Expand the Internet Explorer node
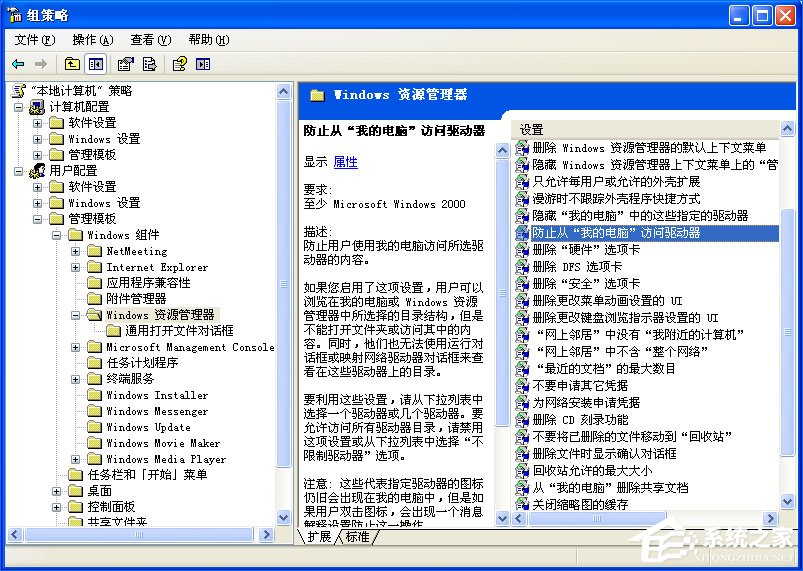Image resolution: width=803 pixels, height=571 pixels. [75, 267]
